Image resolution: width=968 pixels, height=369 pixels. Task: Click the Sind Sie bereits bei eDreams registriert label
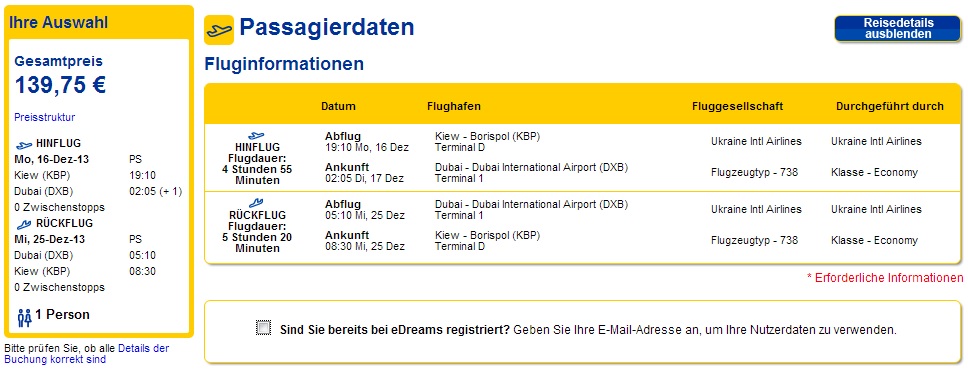point(395,330)
